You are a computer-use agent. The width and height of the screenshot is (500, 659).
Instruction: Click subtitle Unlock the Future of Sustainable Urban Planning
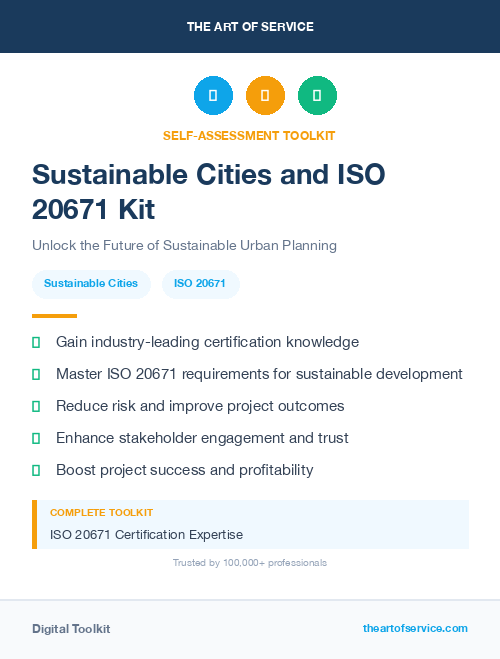184,245
